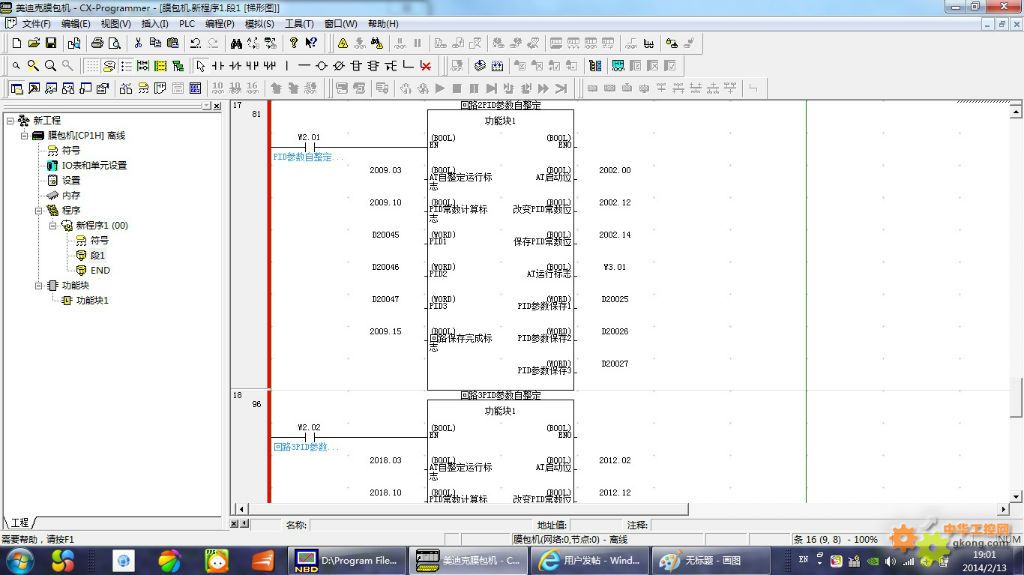1024x575 pixels.
Task: Insert a new closed contact
Action: [235, 66]
